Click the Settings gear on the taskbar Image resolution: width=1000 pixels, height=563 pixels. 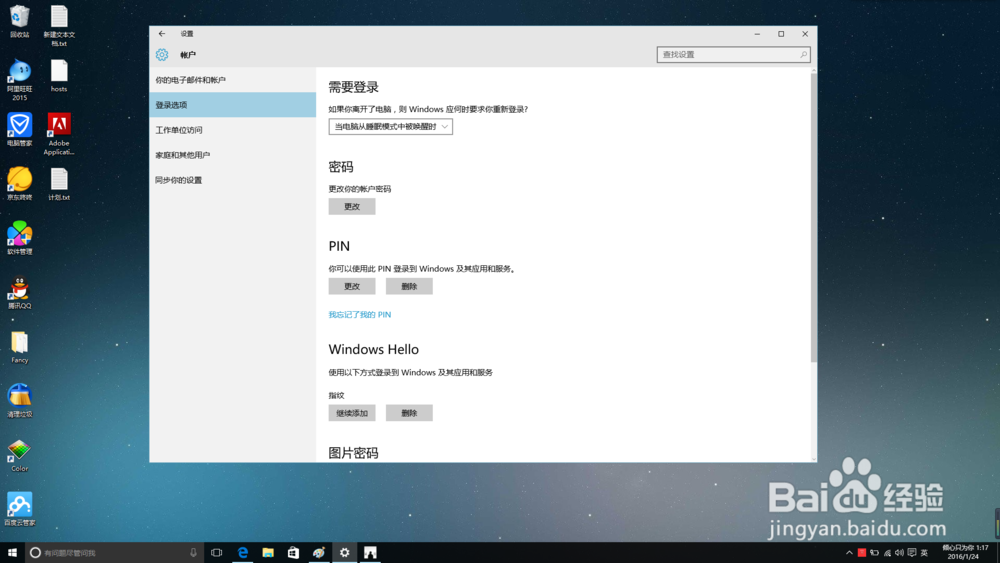tap(344, 553)
